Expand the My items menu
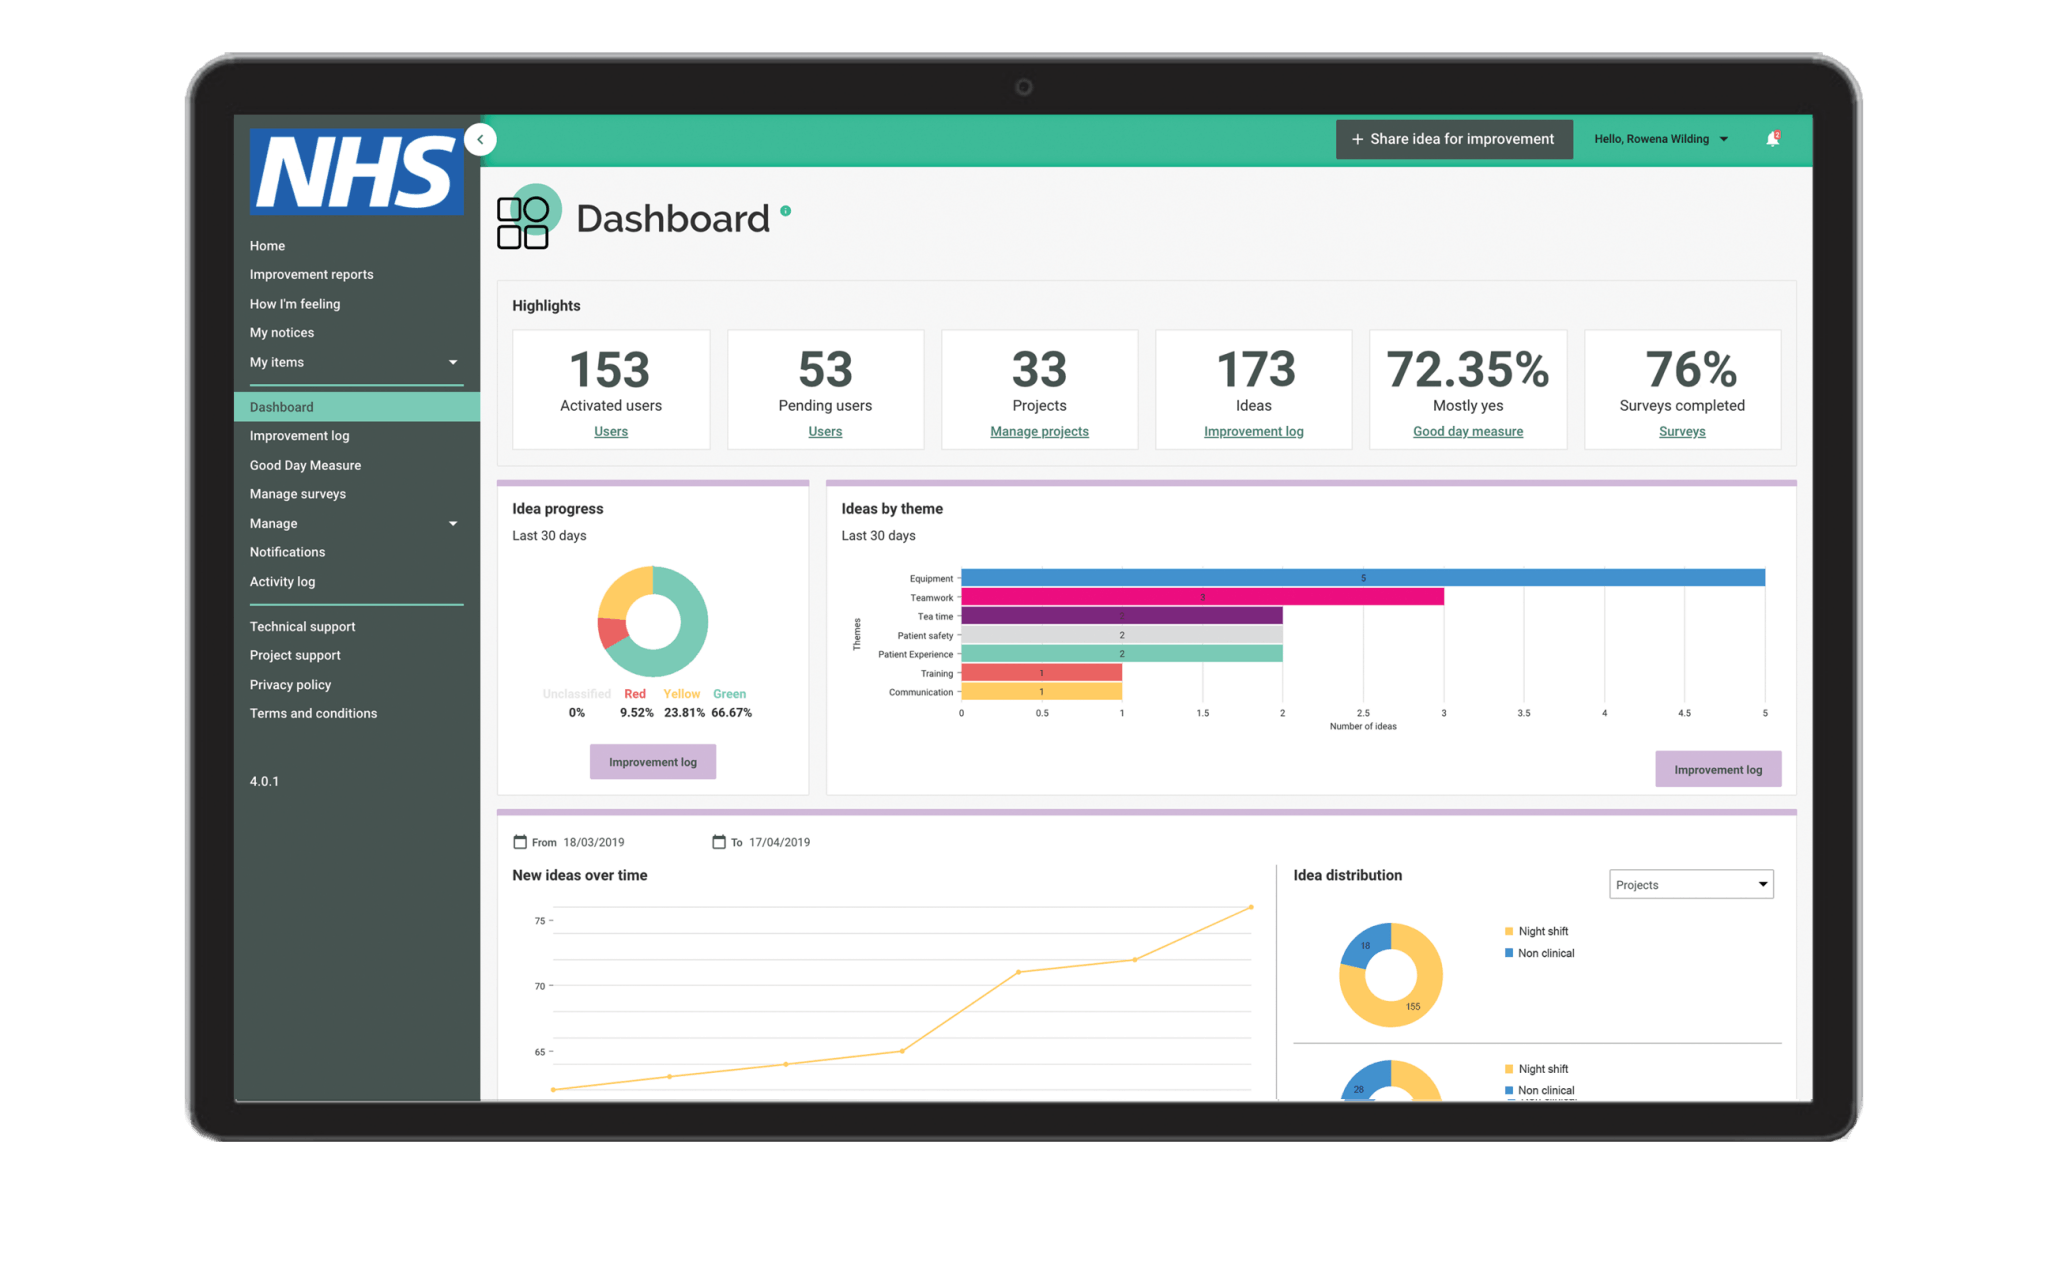Screen dimensions: 2048x1280 (453, 362)
